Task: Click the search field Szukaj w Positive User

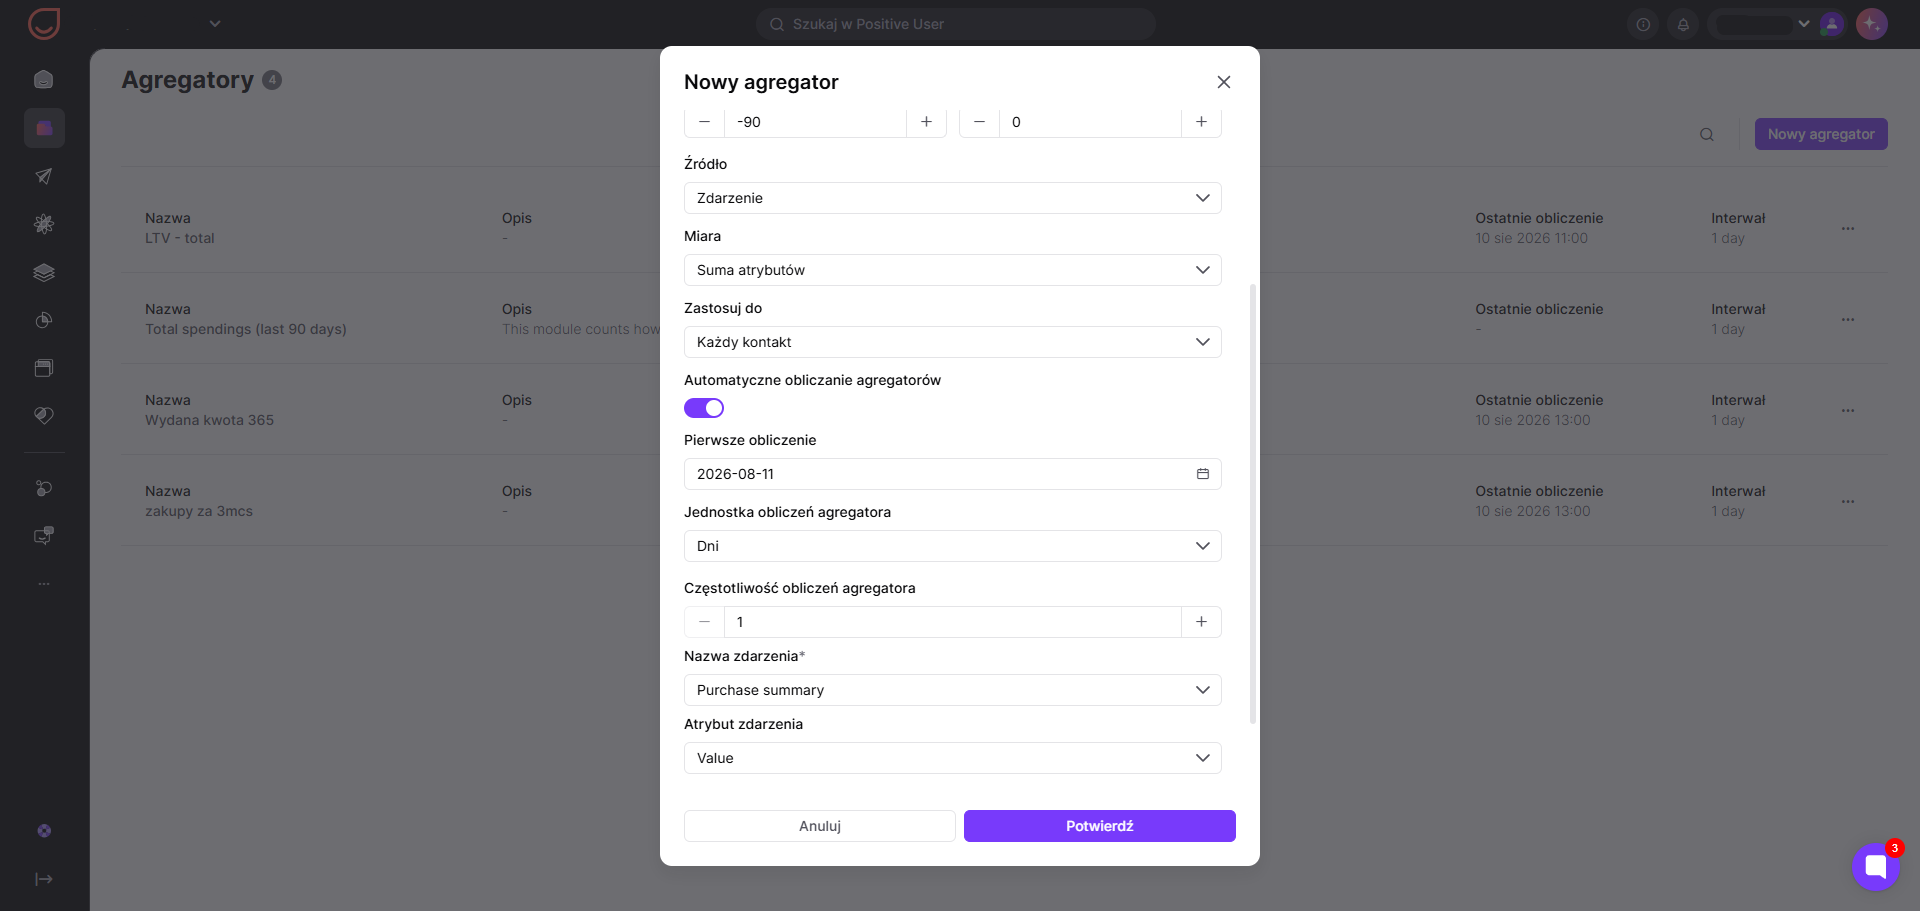Action: click(x=956, y=24)
